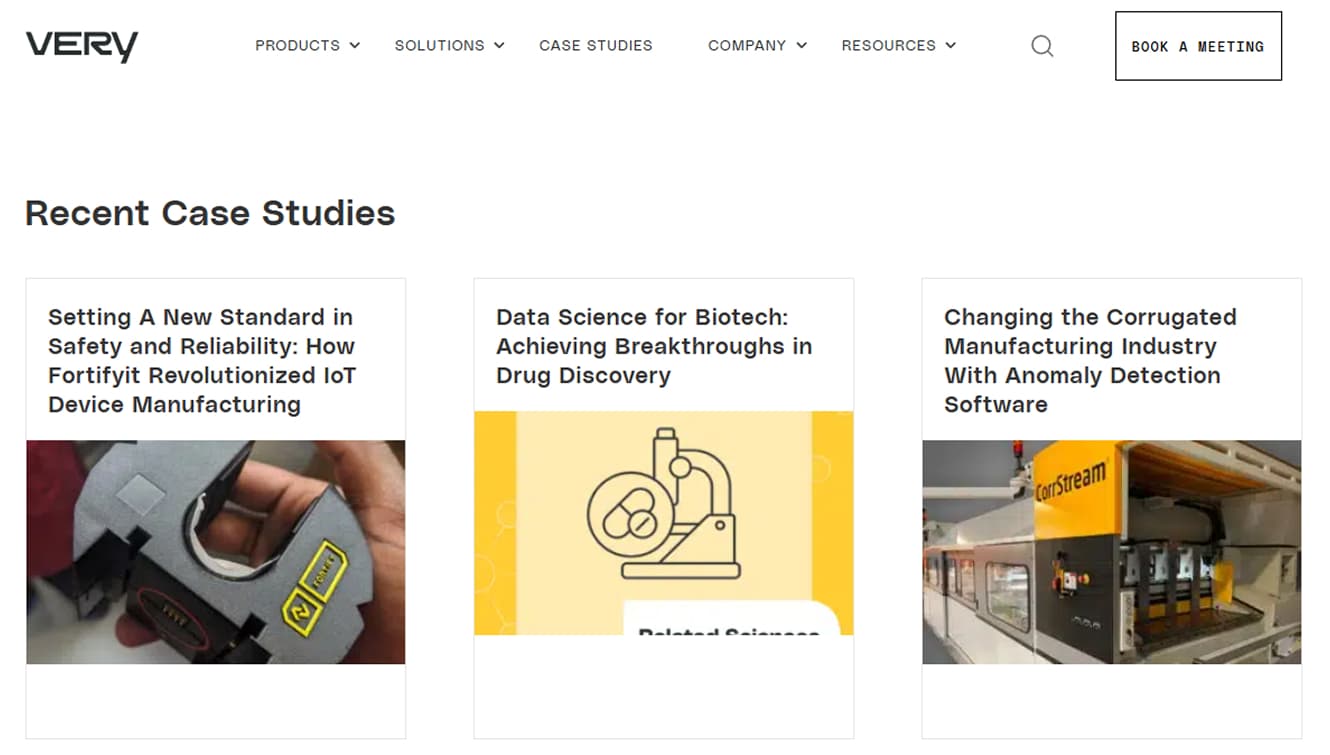Click the CorrStream machine photo thumbnail
This screenshot has width=1330, height=755.
[x=1111, y=552]
